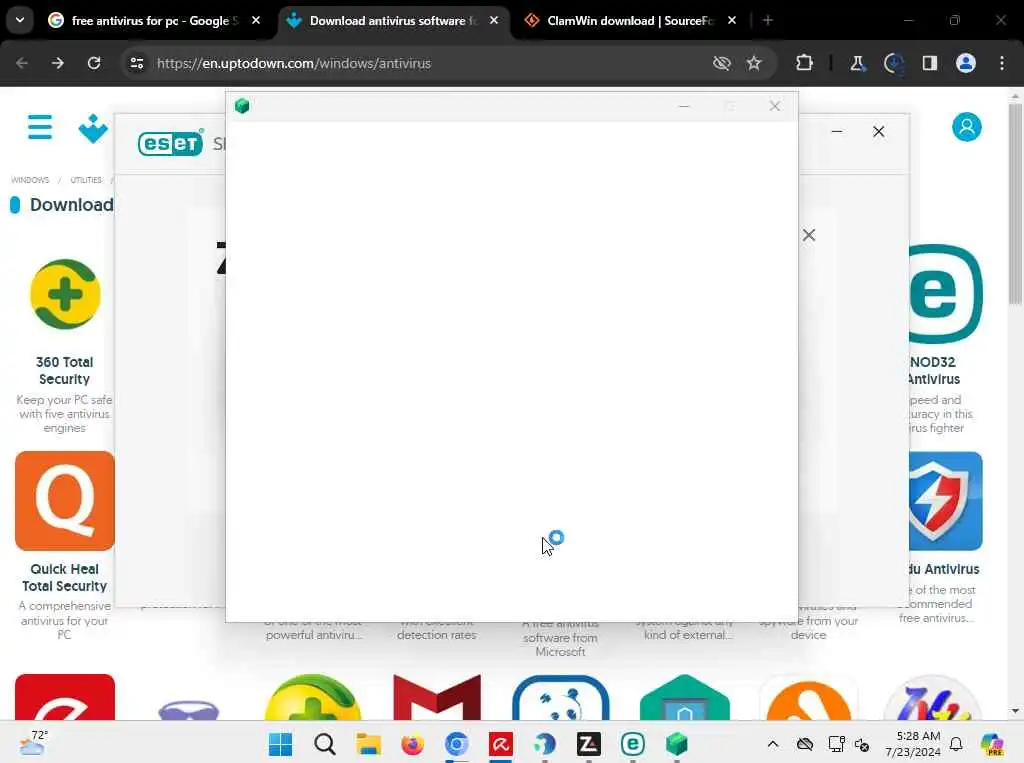This screenshot has height=763, width=1024.
Task: Close the Google search tab
Action: 256,20
